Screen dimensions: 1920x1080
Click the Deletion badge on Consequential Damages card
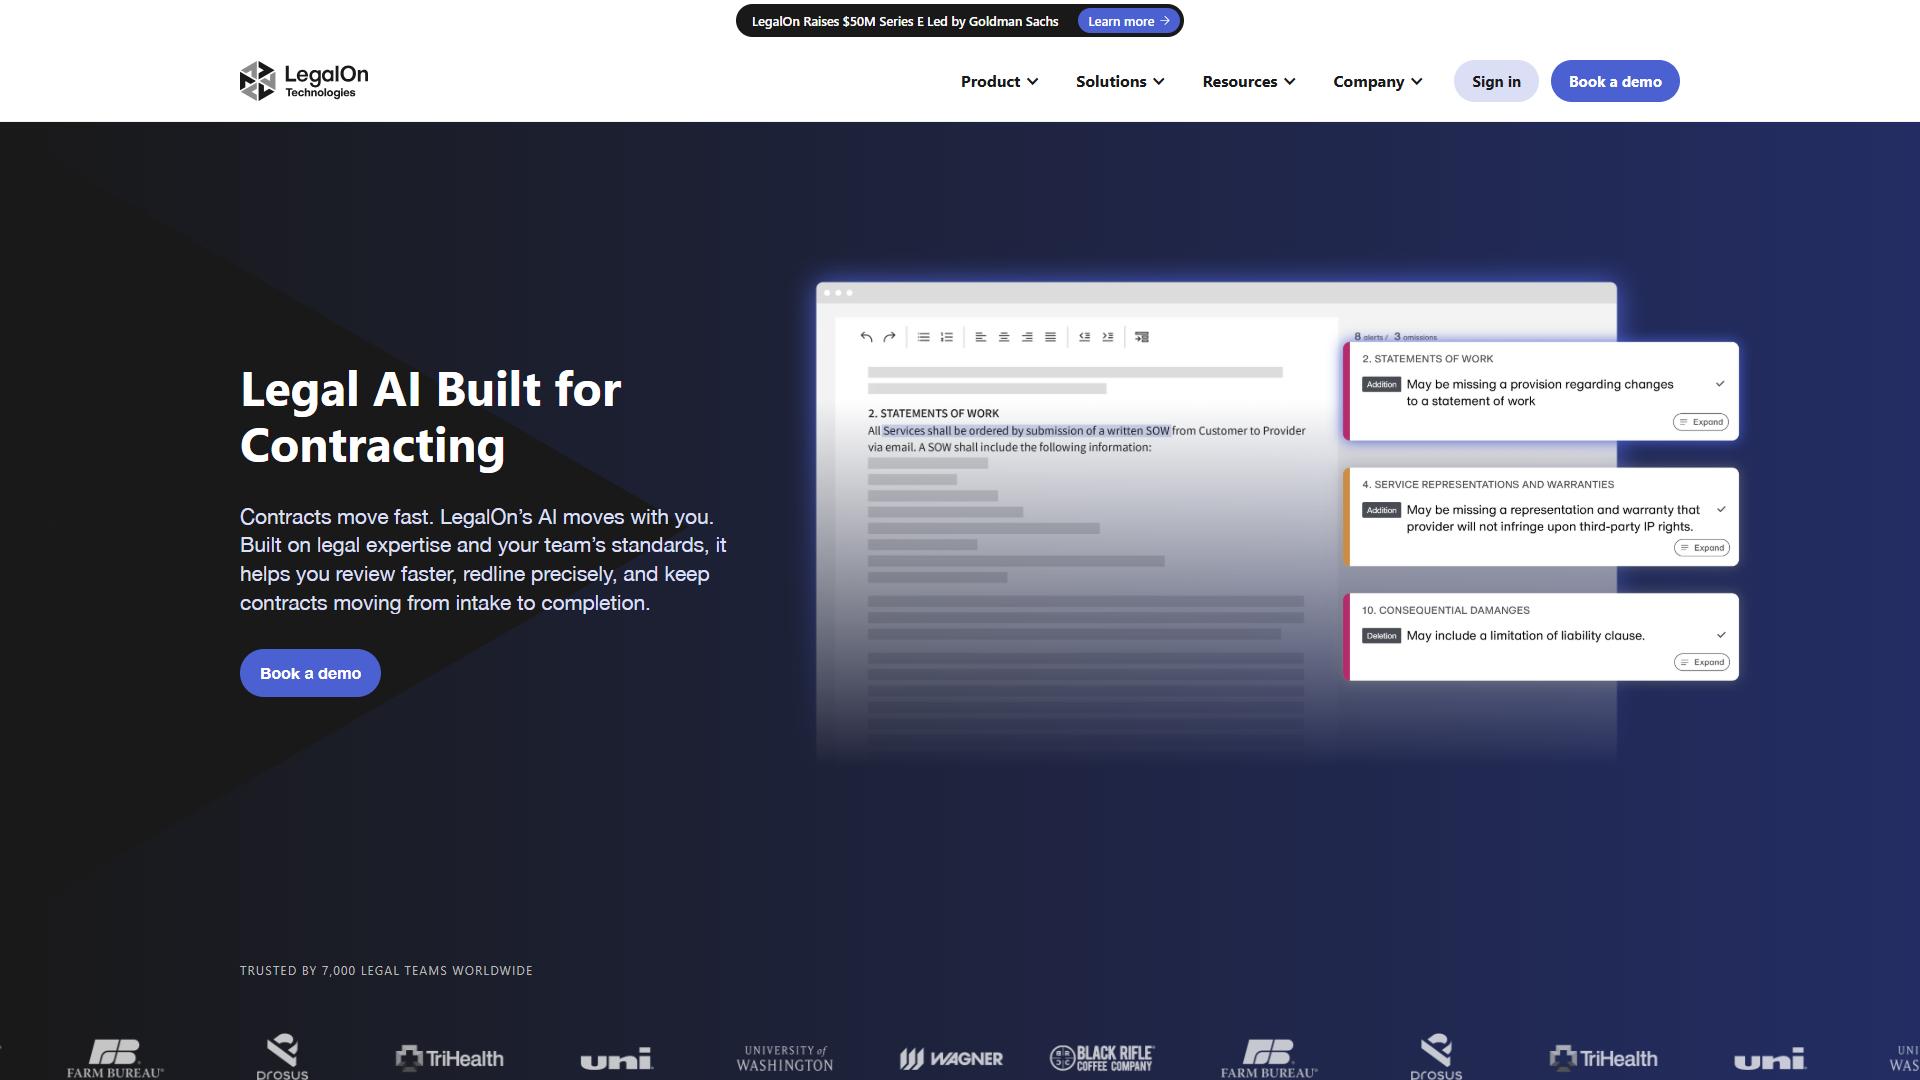(1381, 636)
